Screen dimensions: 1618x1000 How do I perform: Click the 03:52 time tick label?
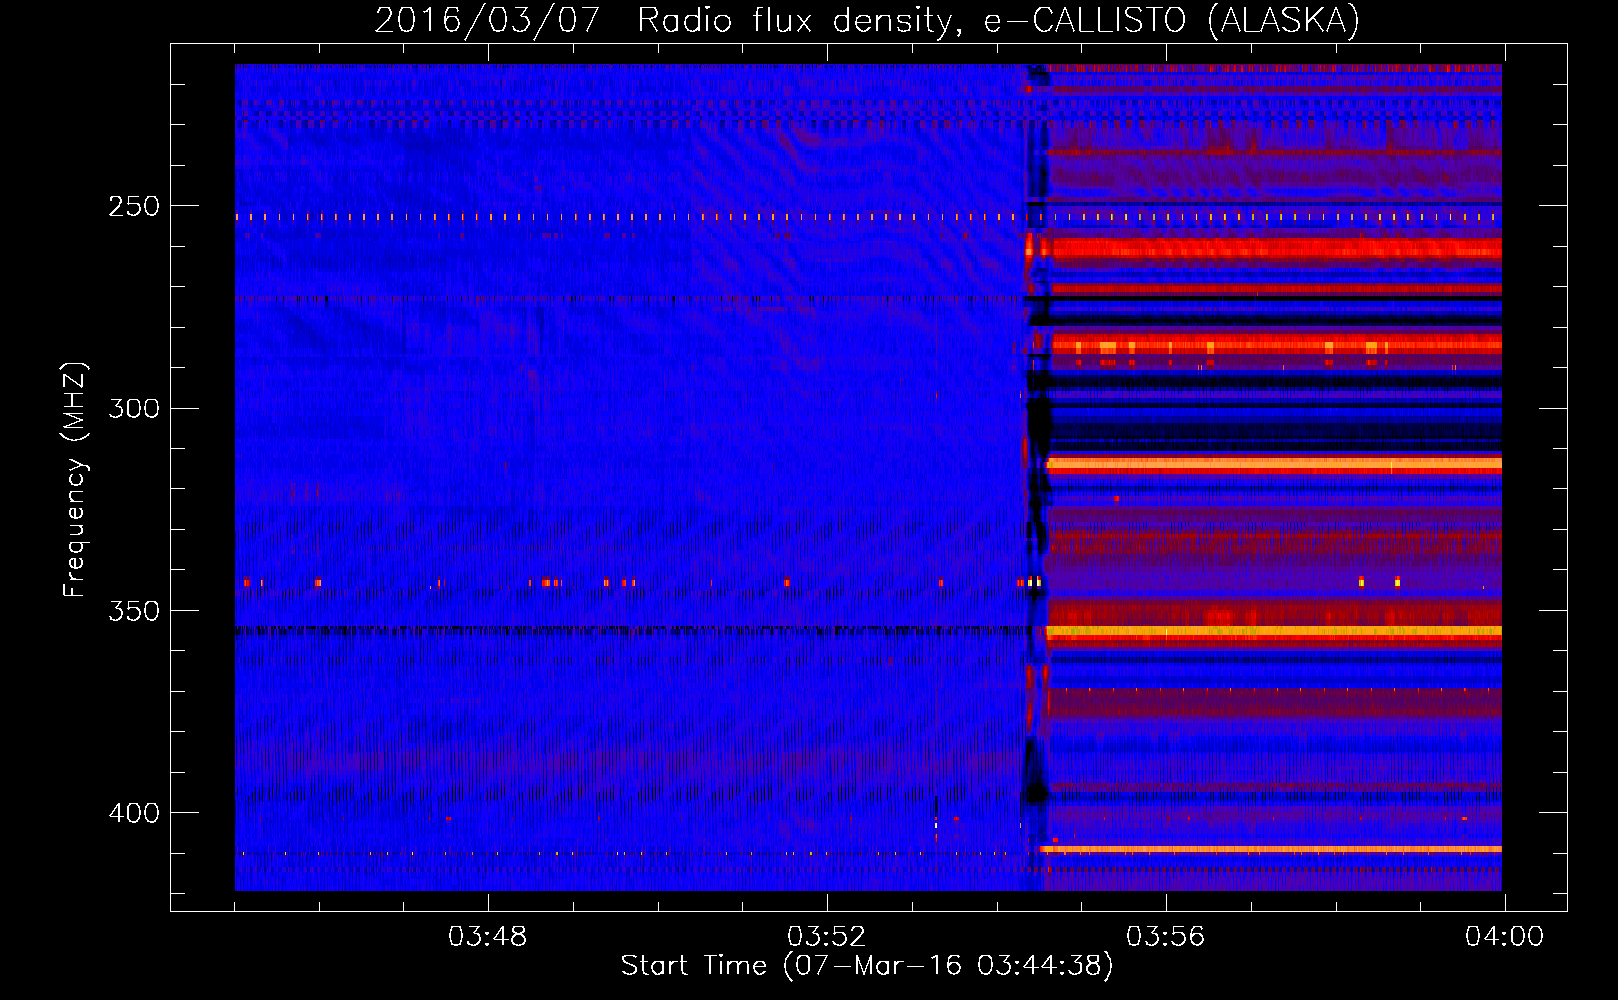[826, 937]
